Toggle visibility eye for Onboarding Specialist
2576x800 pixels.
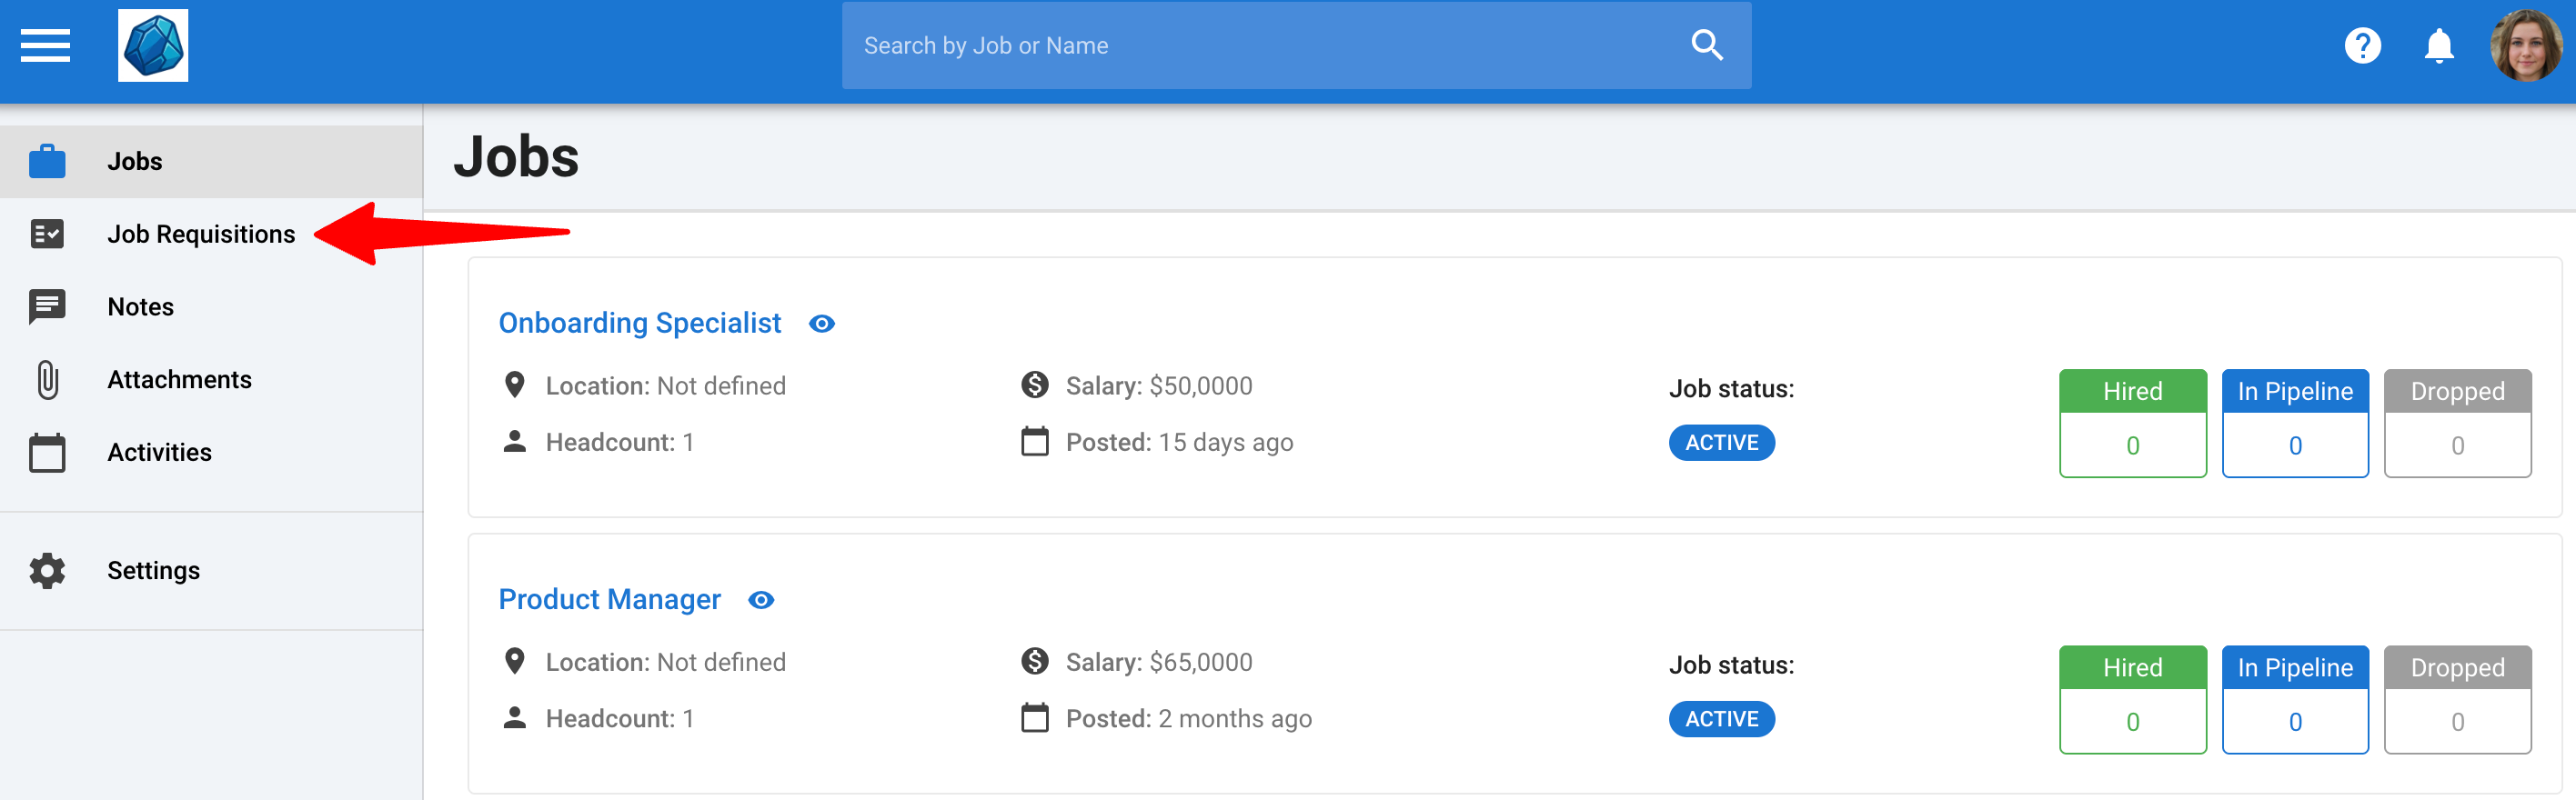(x=822, y=324)
